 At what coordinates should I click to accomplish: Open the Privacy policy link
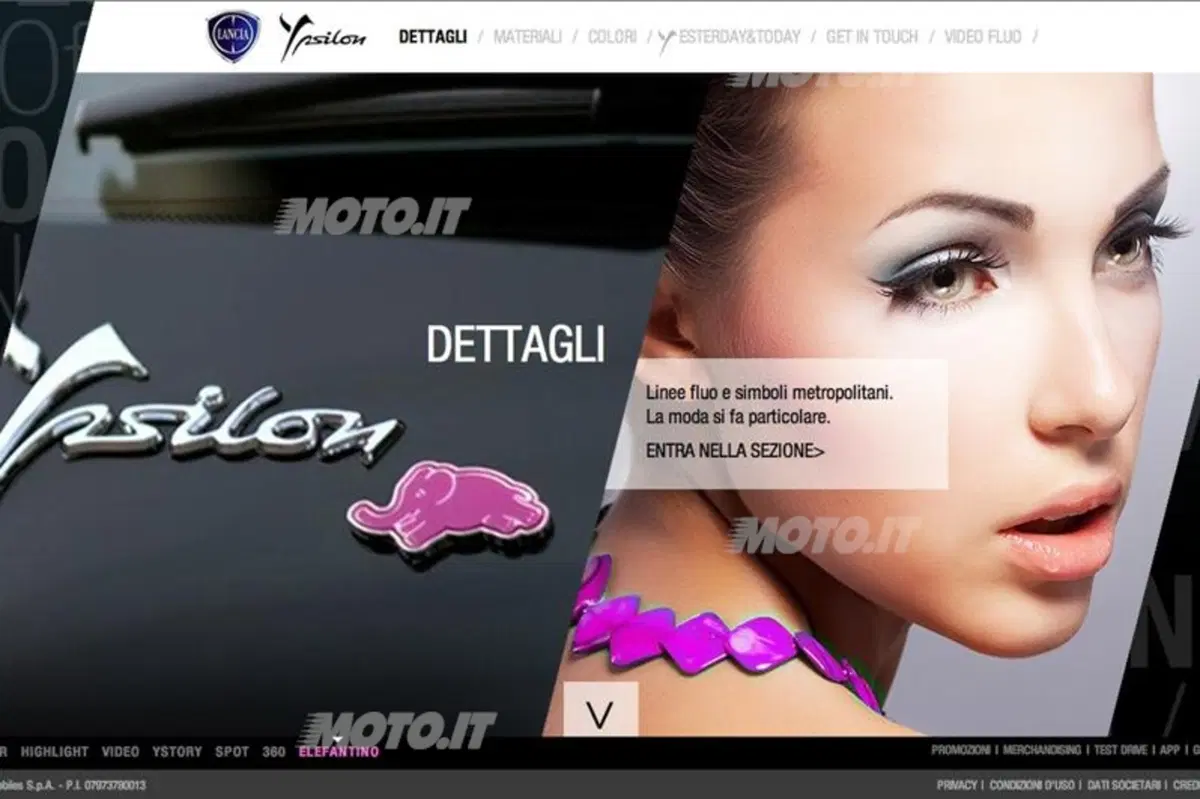[957, 785]
